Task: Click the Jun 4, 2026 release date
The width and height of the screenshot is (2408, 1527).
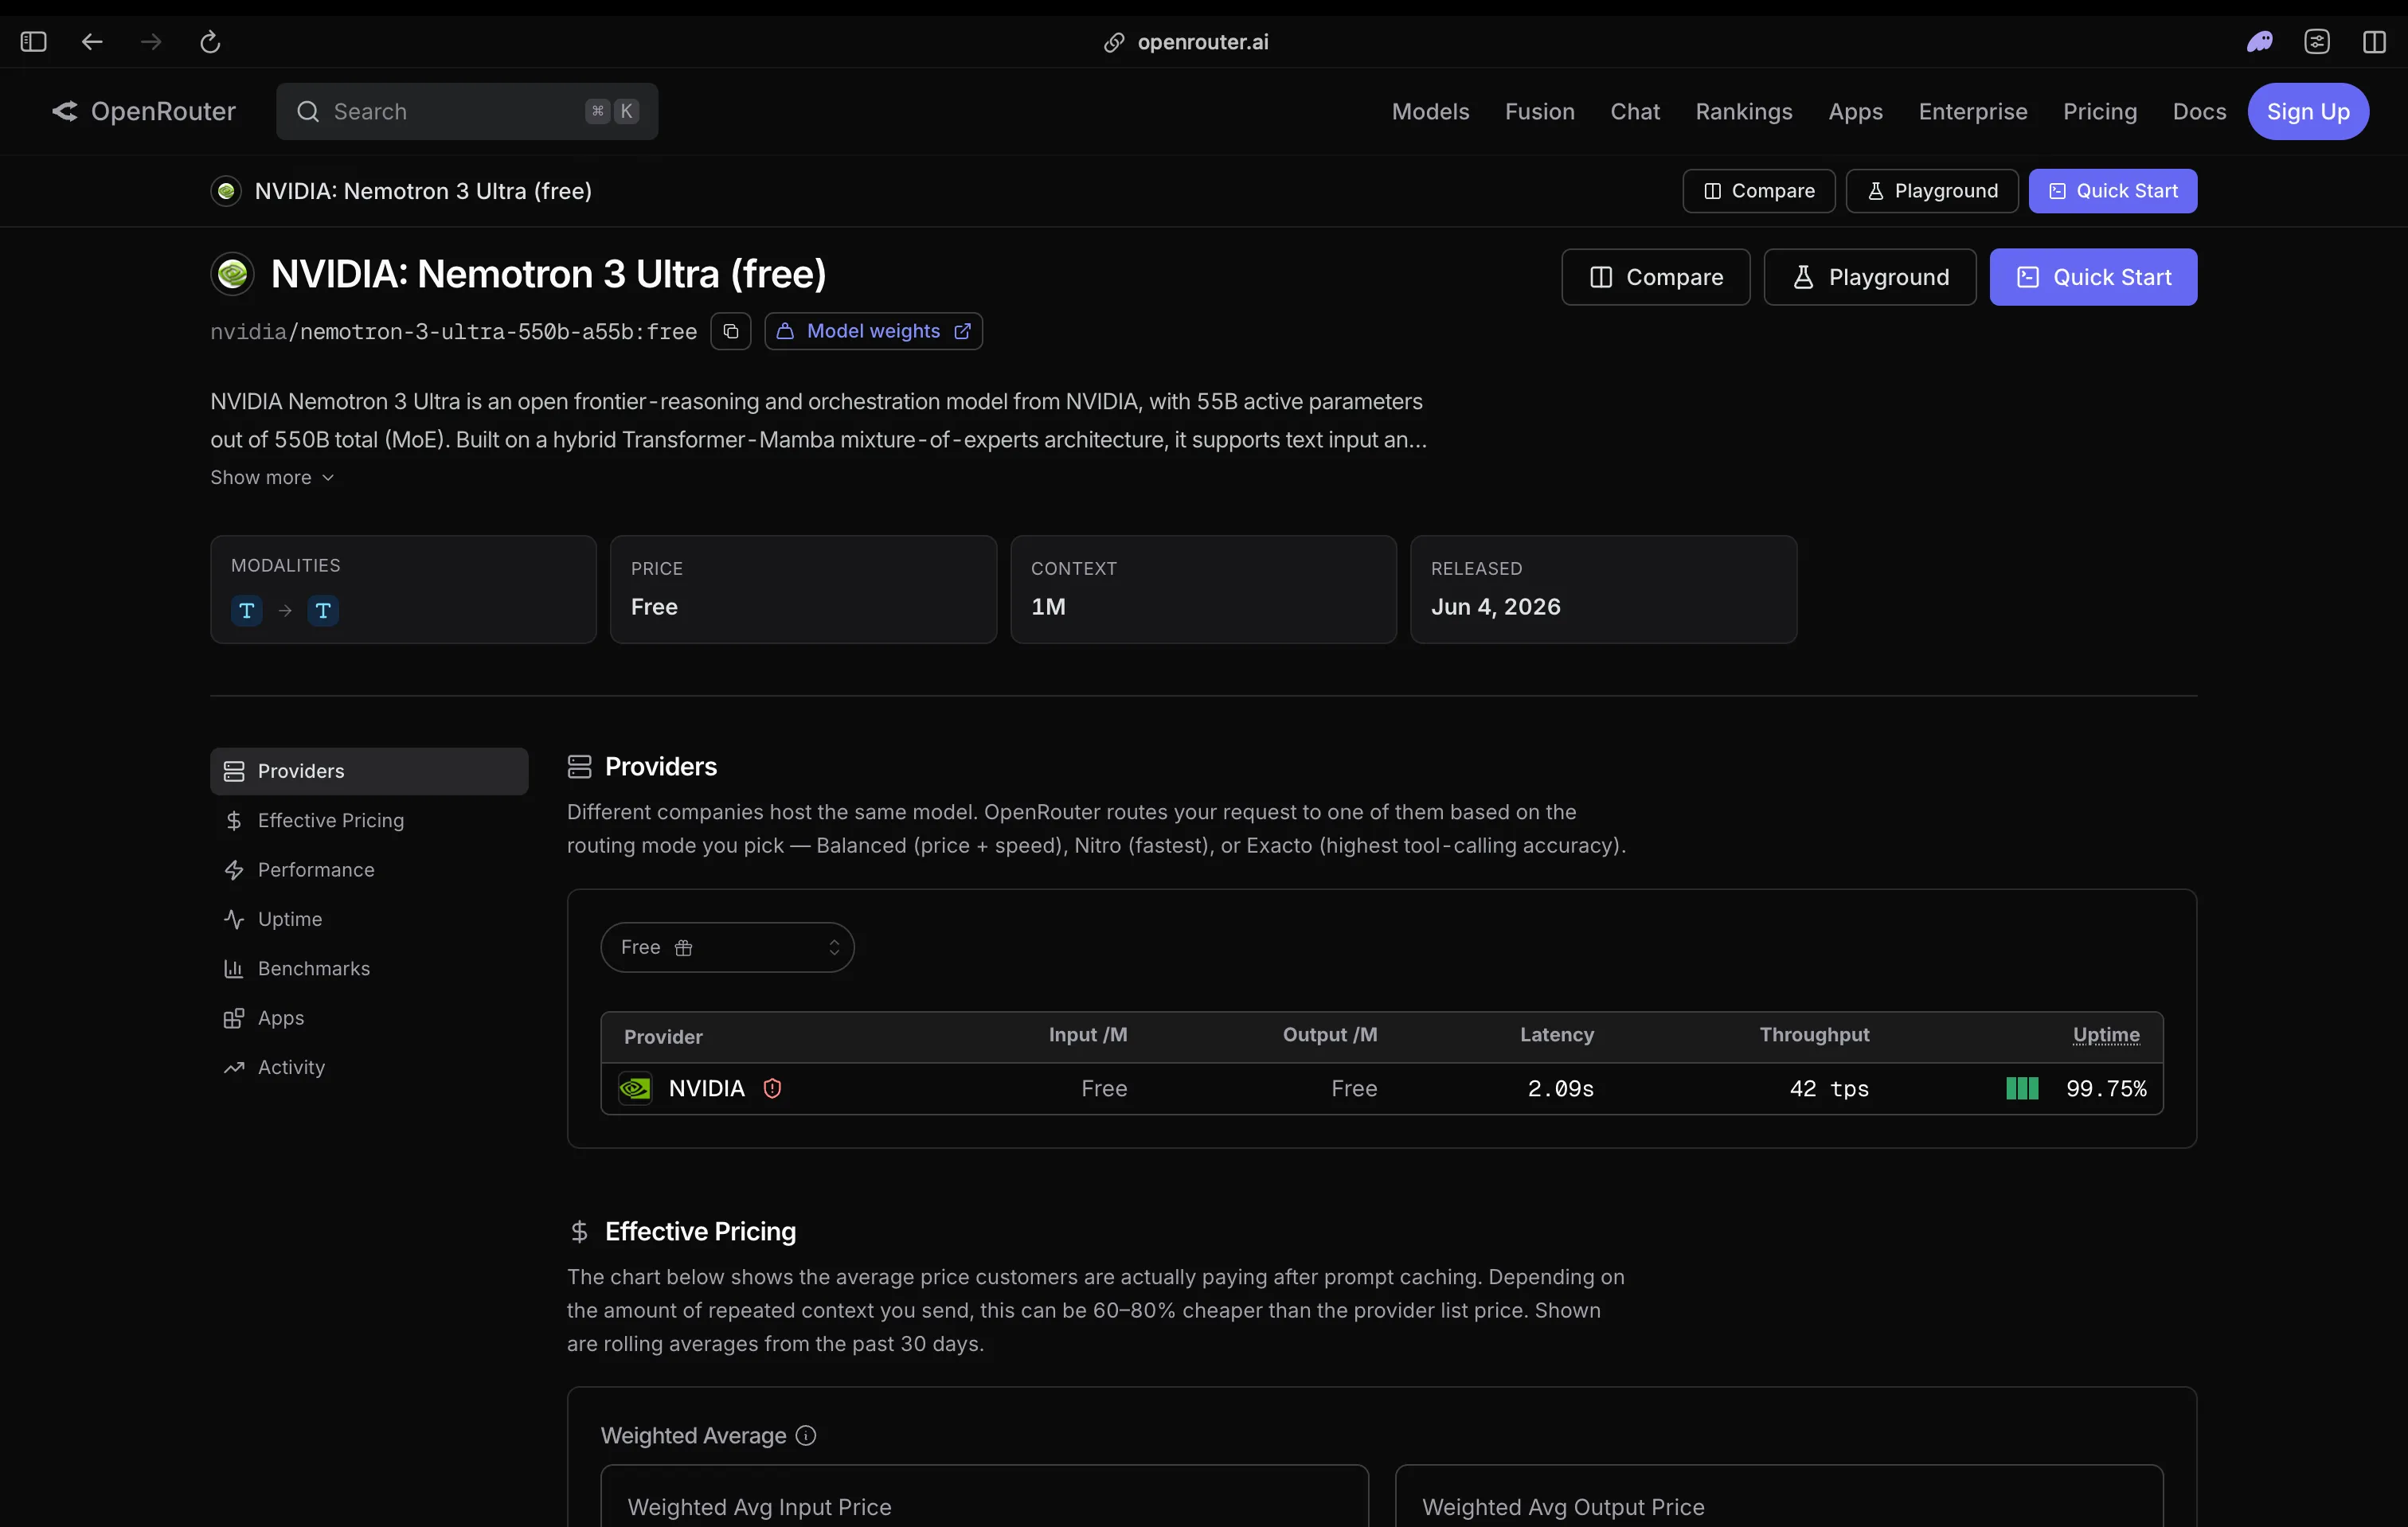Action: pyautogui.click(x=1495, y=607)
